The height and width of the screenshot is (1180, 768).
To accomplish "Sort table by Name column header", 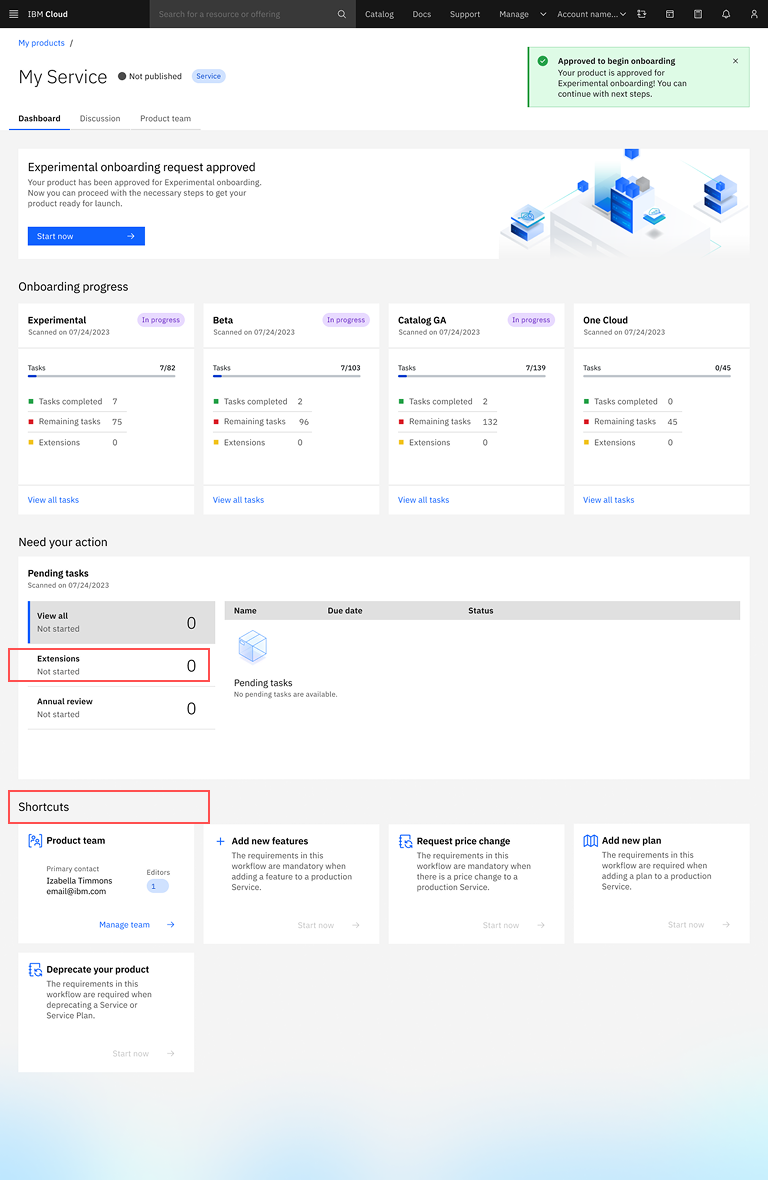I will [x=245, y=610].
